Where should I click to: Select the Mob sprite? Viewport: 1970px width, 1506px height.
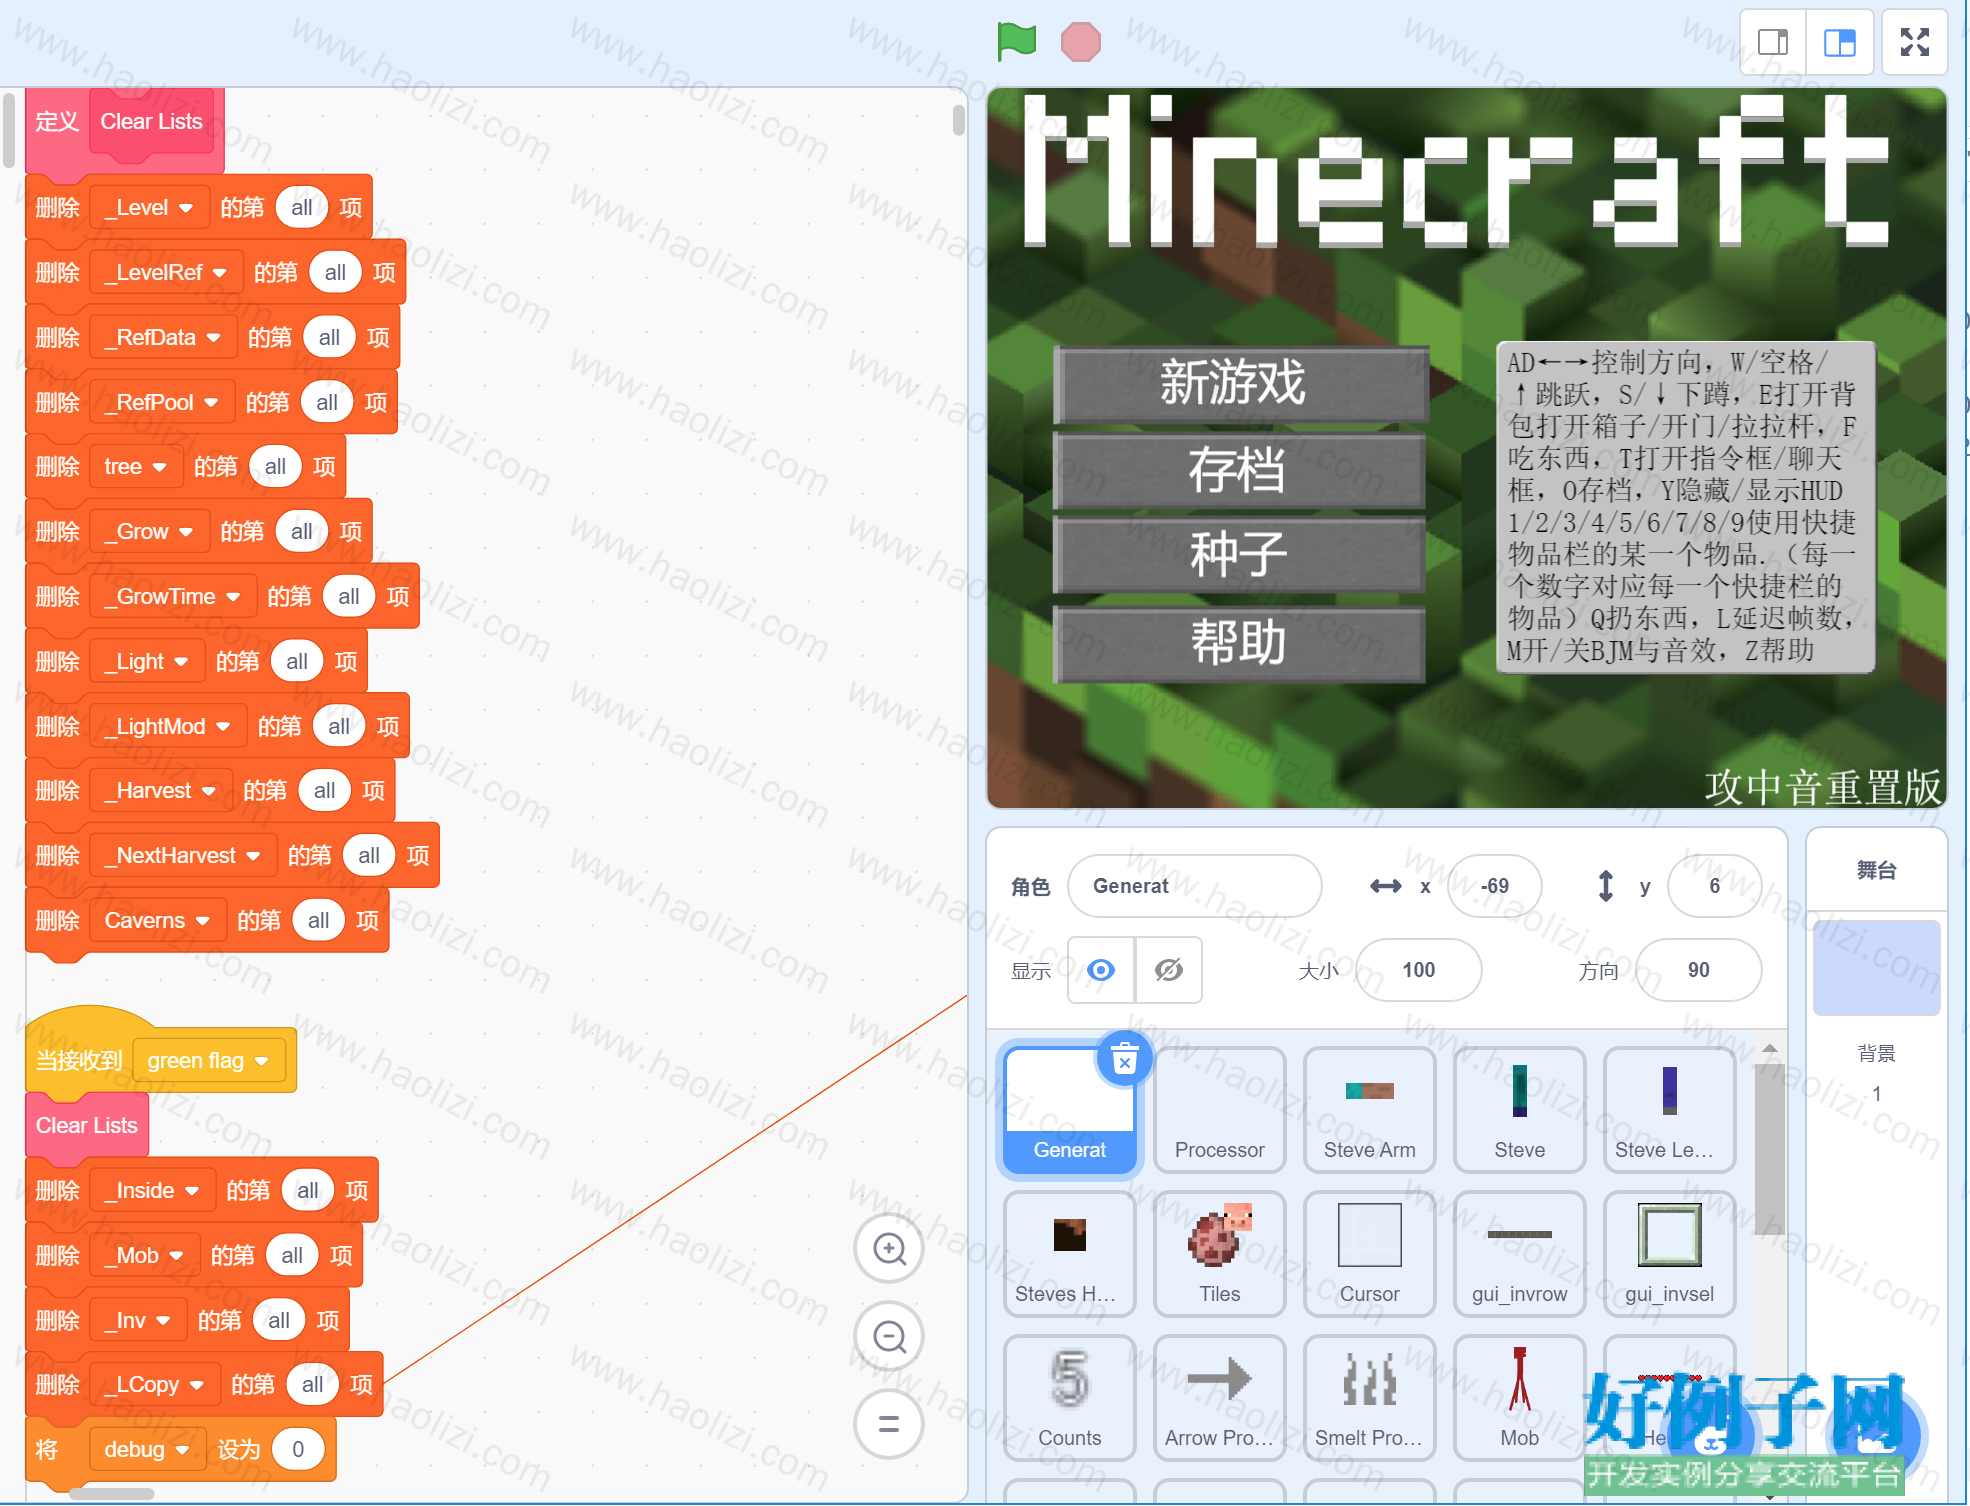click(x=1519, y=1398)
